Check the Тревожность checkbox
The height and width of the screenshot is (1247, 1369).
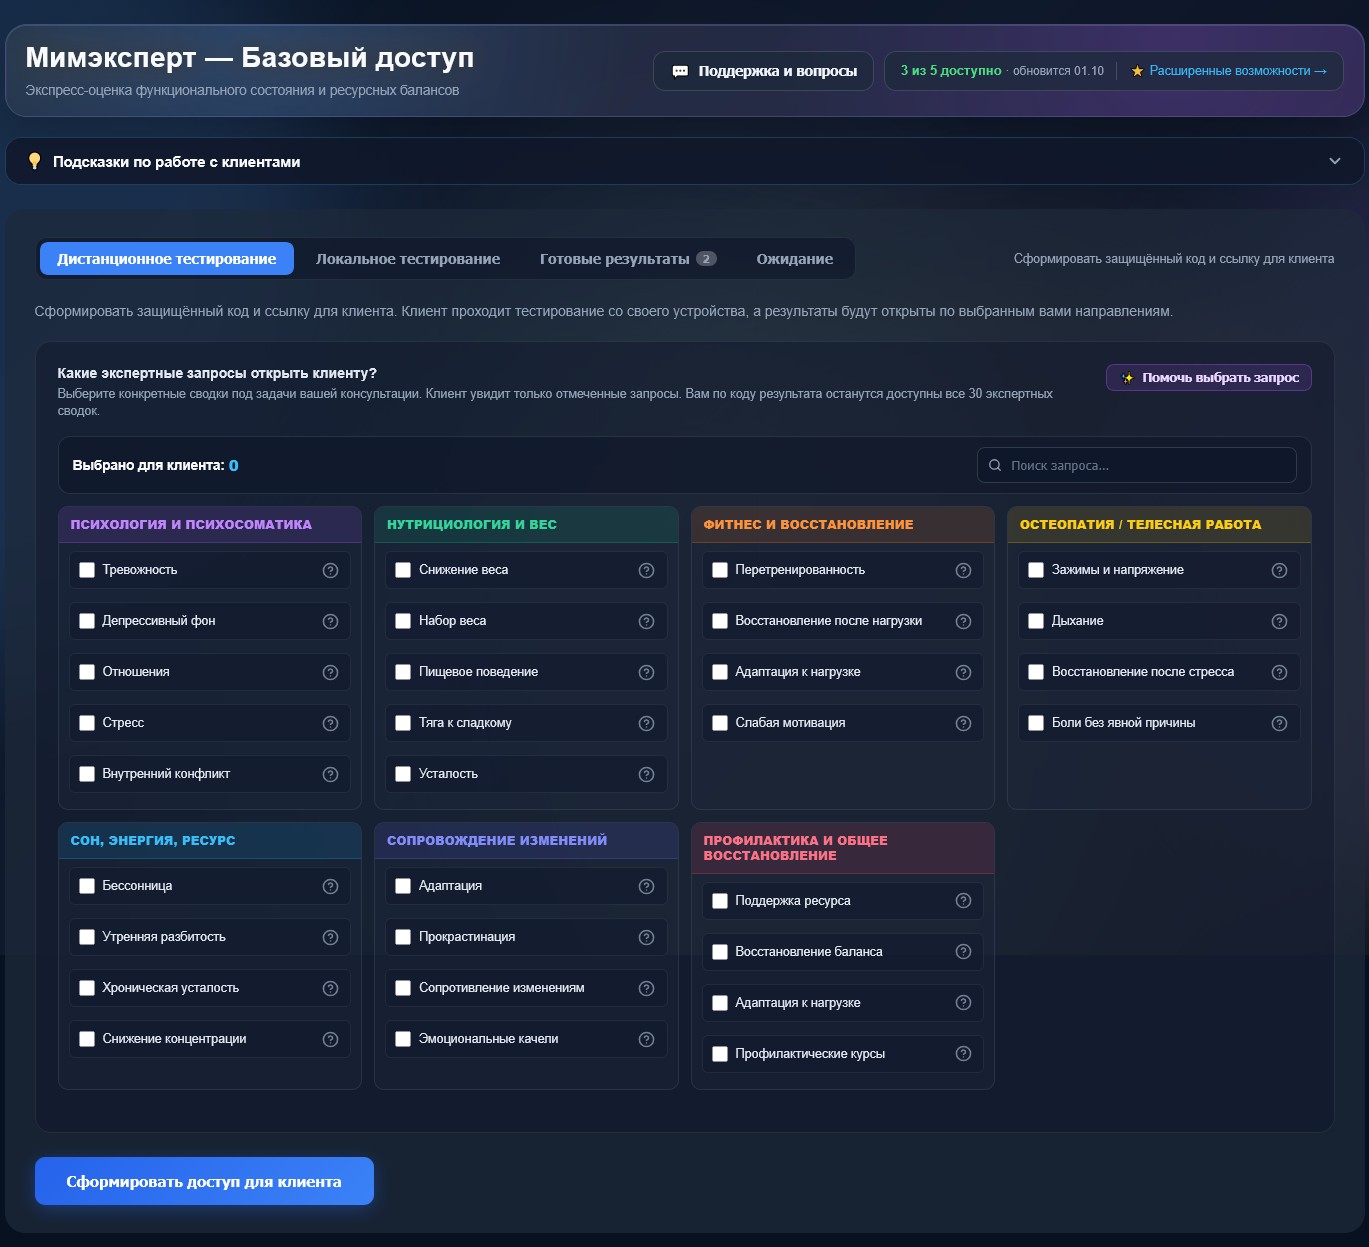pos(87,570)
